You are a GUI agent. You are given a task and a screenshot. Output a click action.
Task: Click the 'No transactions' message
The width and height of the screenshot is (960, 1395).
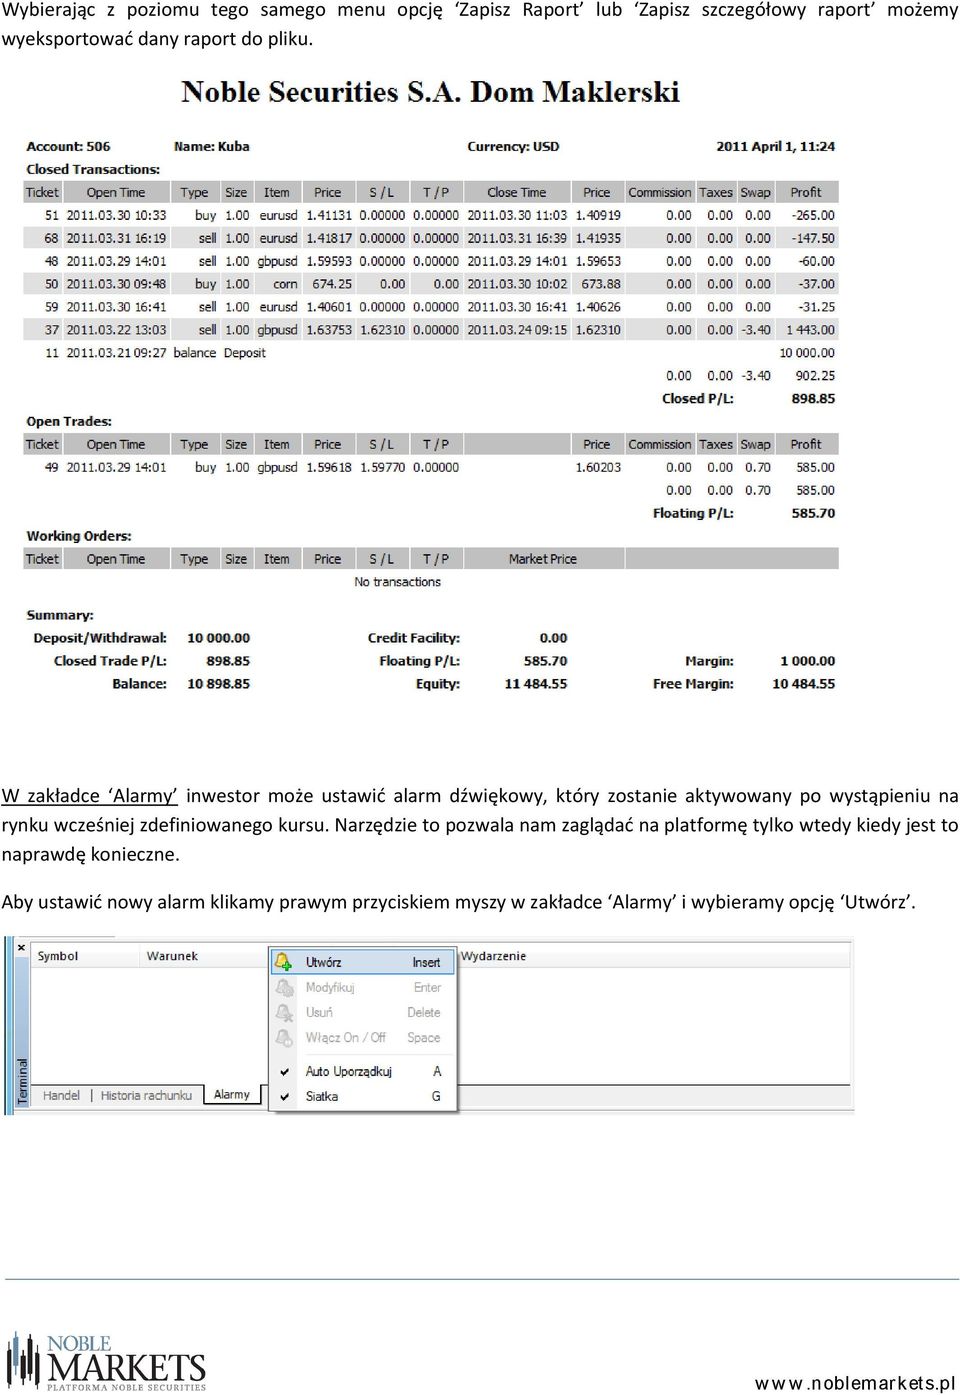(397, 582)
